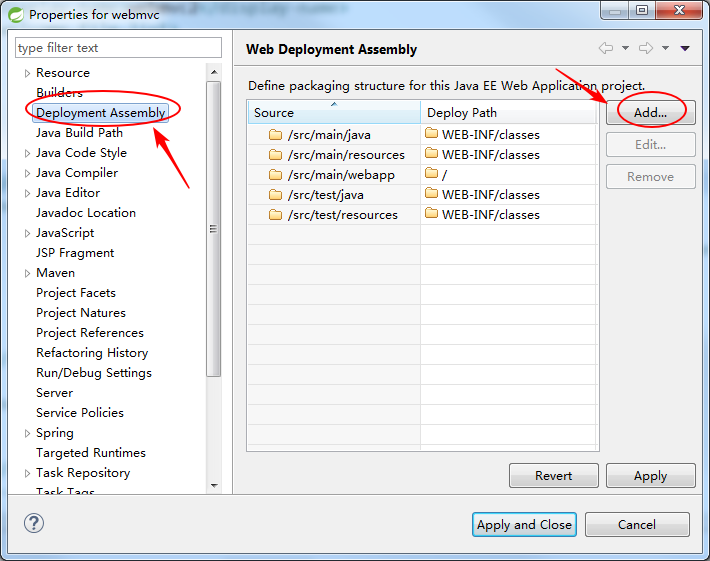Viewport: 710px width, 561px height.
Task: Click the forward navigation arrow icon
Action: tap(646, 48)
